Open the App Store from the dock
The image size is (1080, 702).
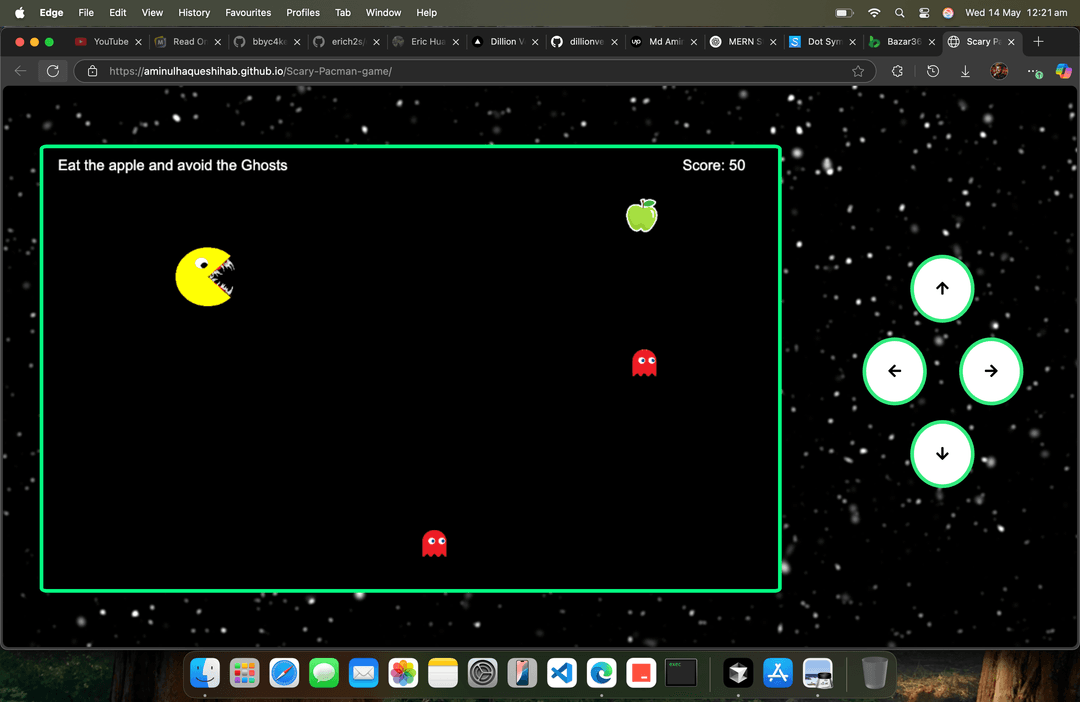click(x=778, y=673)
